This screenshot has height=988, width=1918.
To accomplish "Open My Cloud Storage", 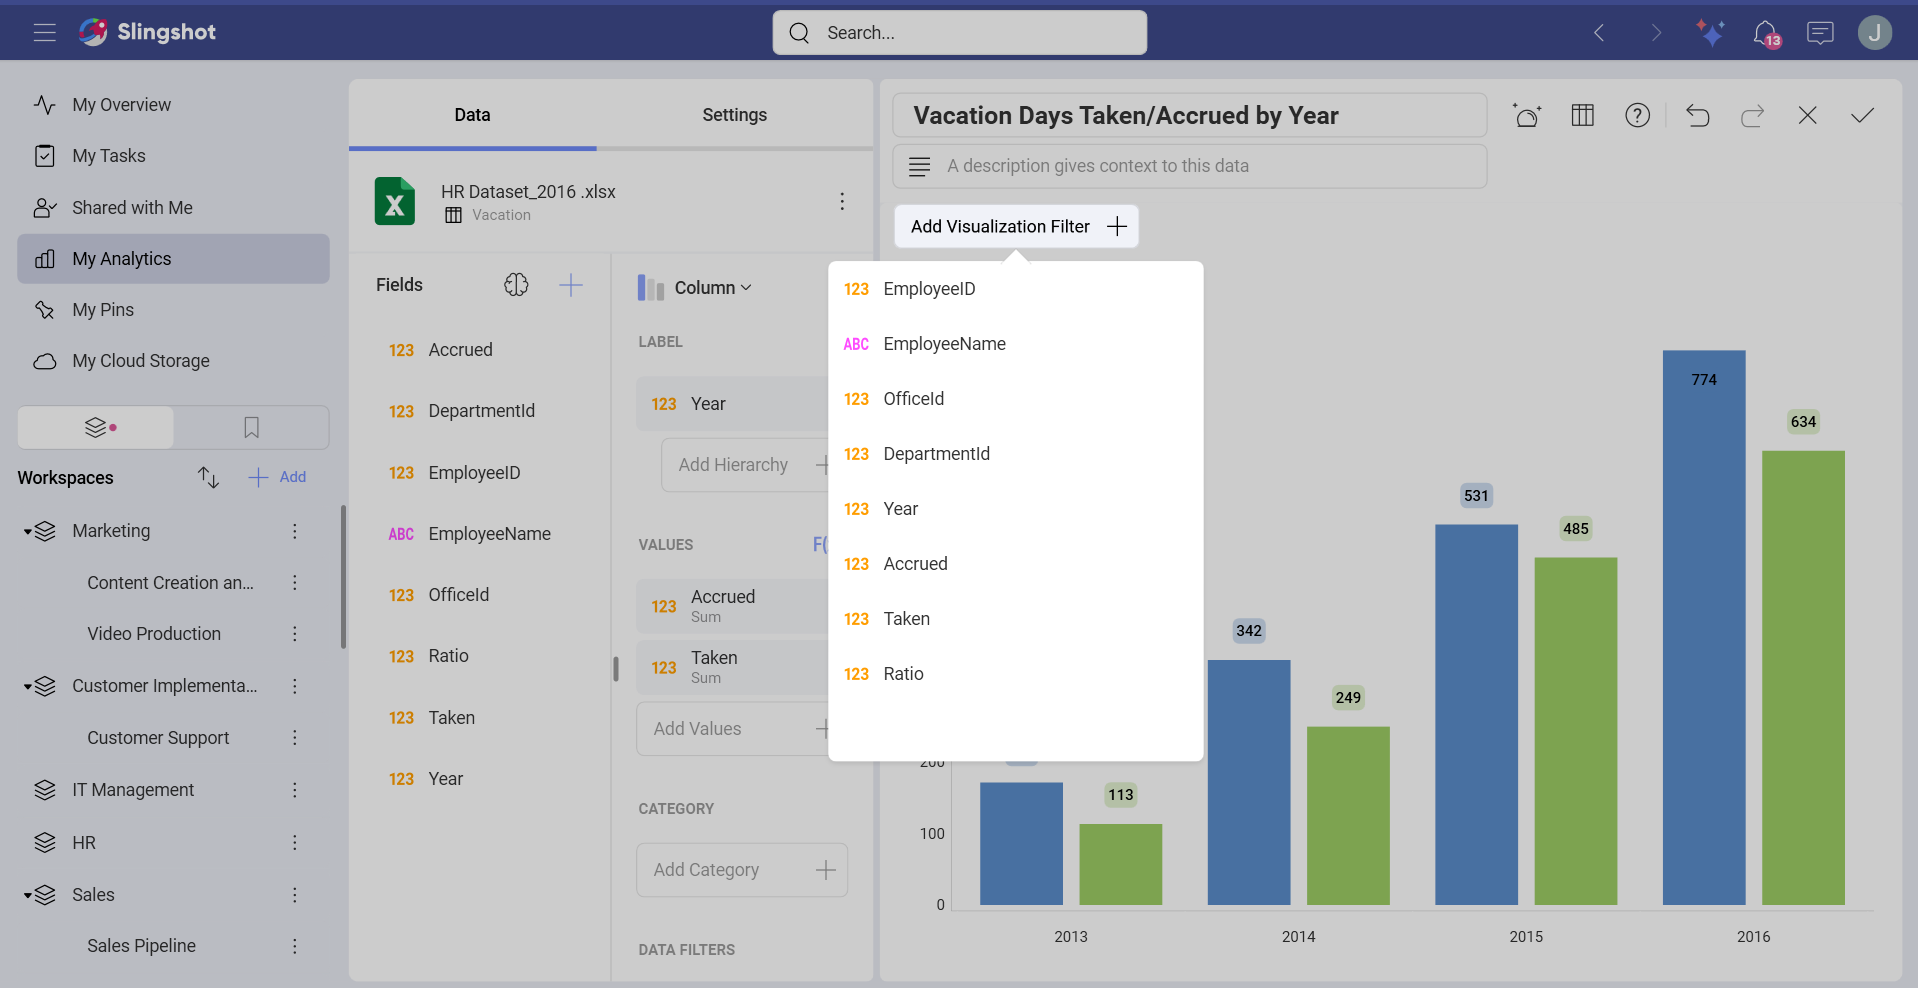I will click(173, 361).
